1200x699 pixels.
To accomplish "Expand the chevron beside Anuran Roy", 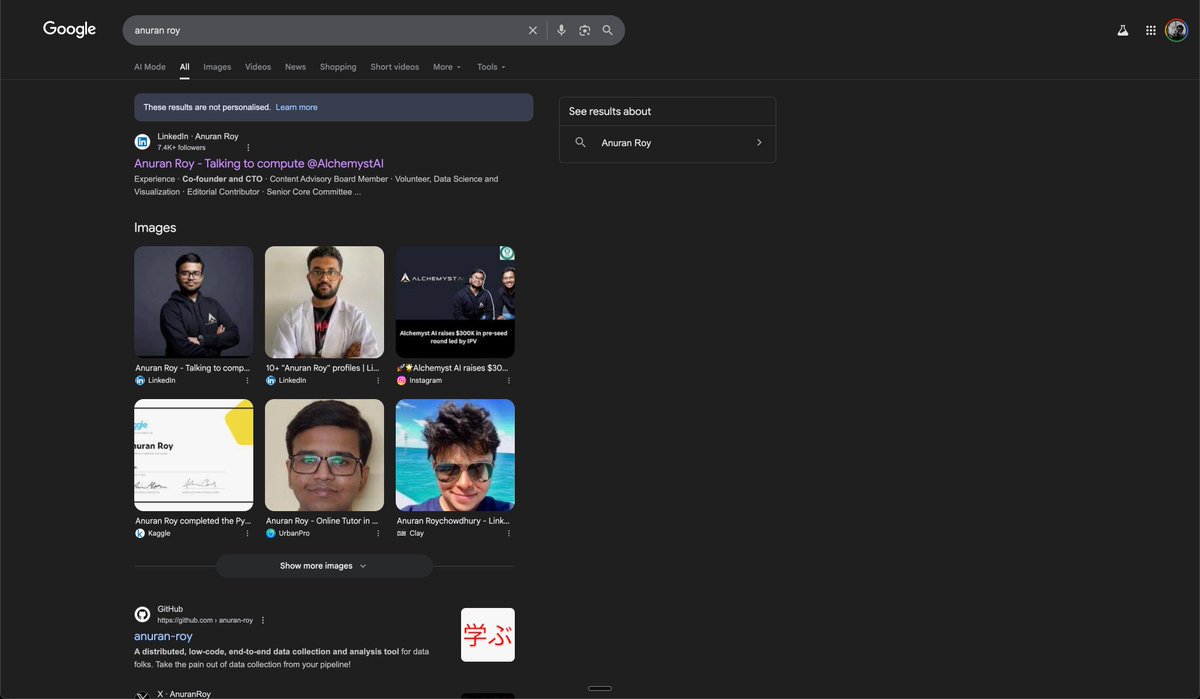I will 759,143.
